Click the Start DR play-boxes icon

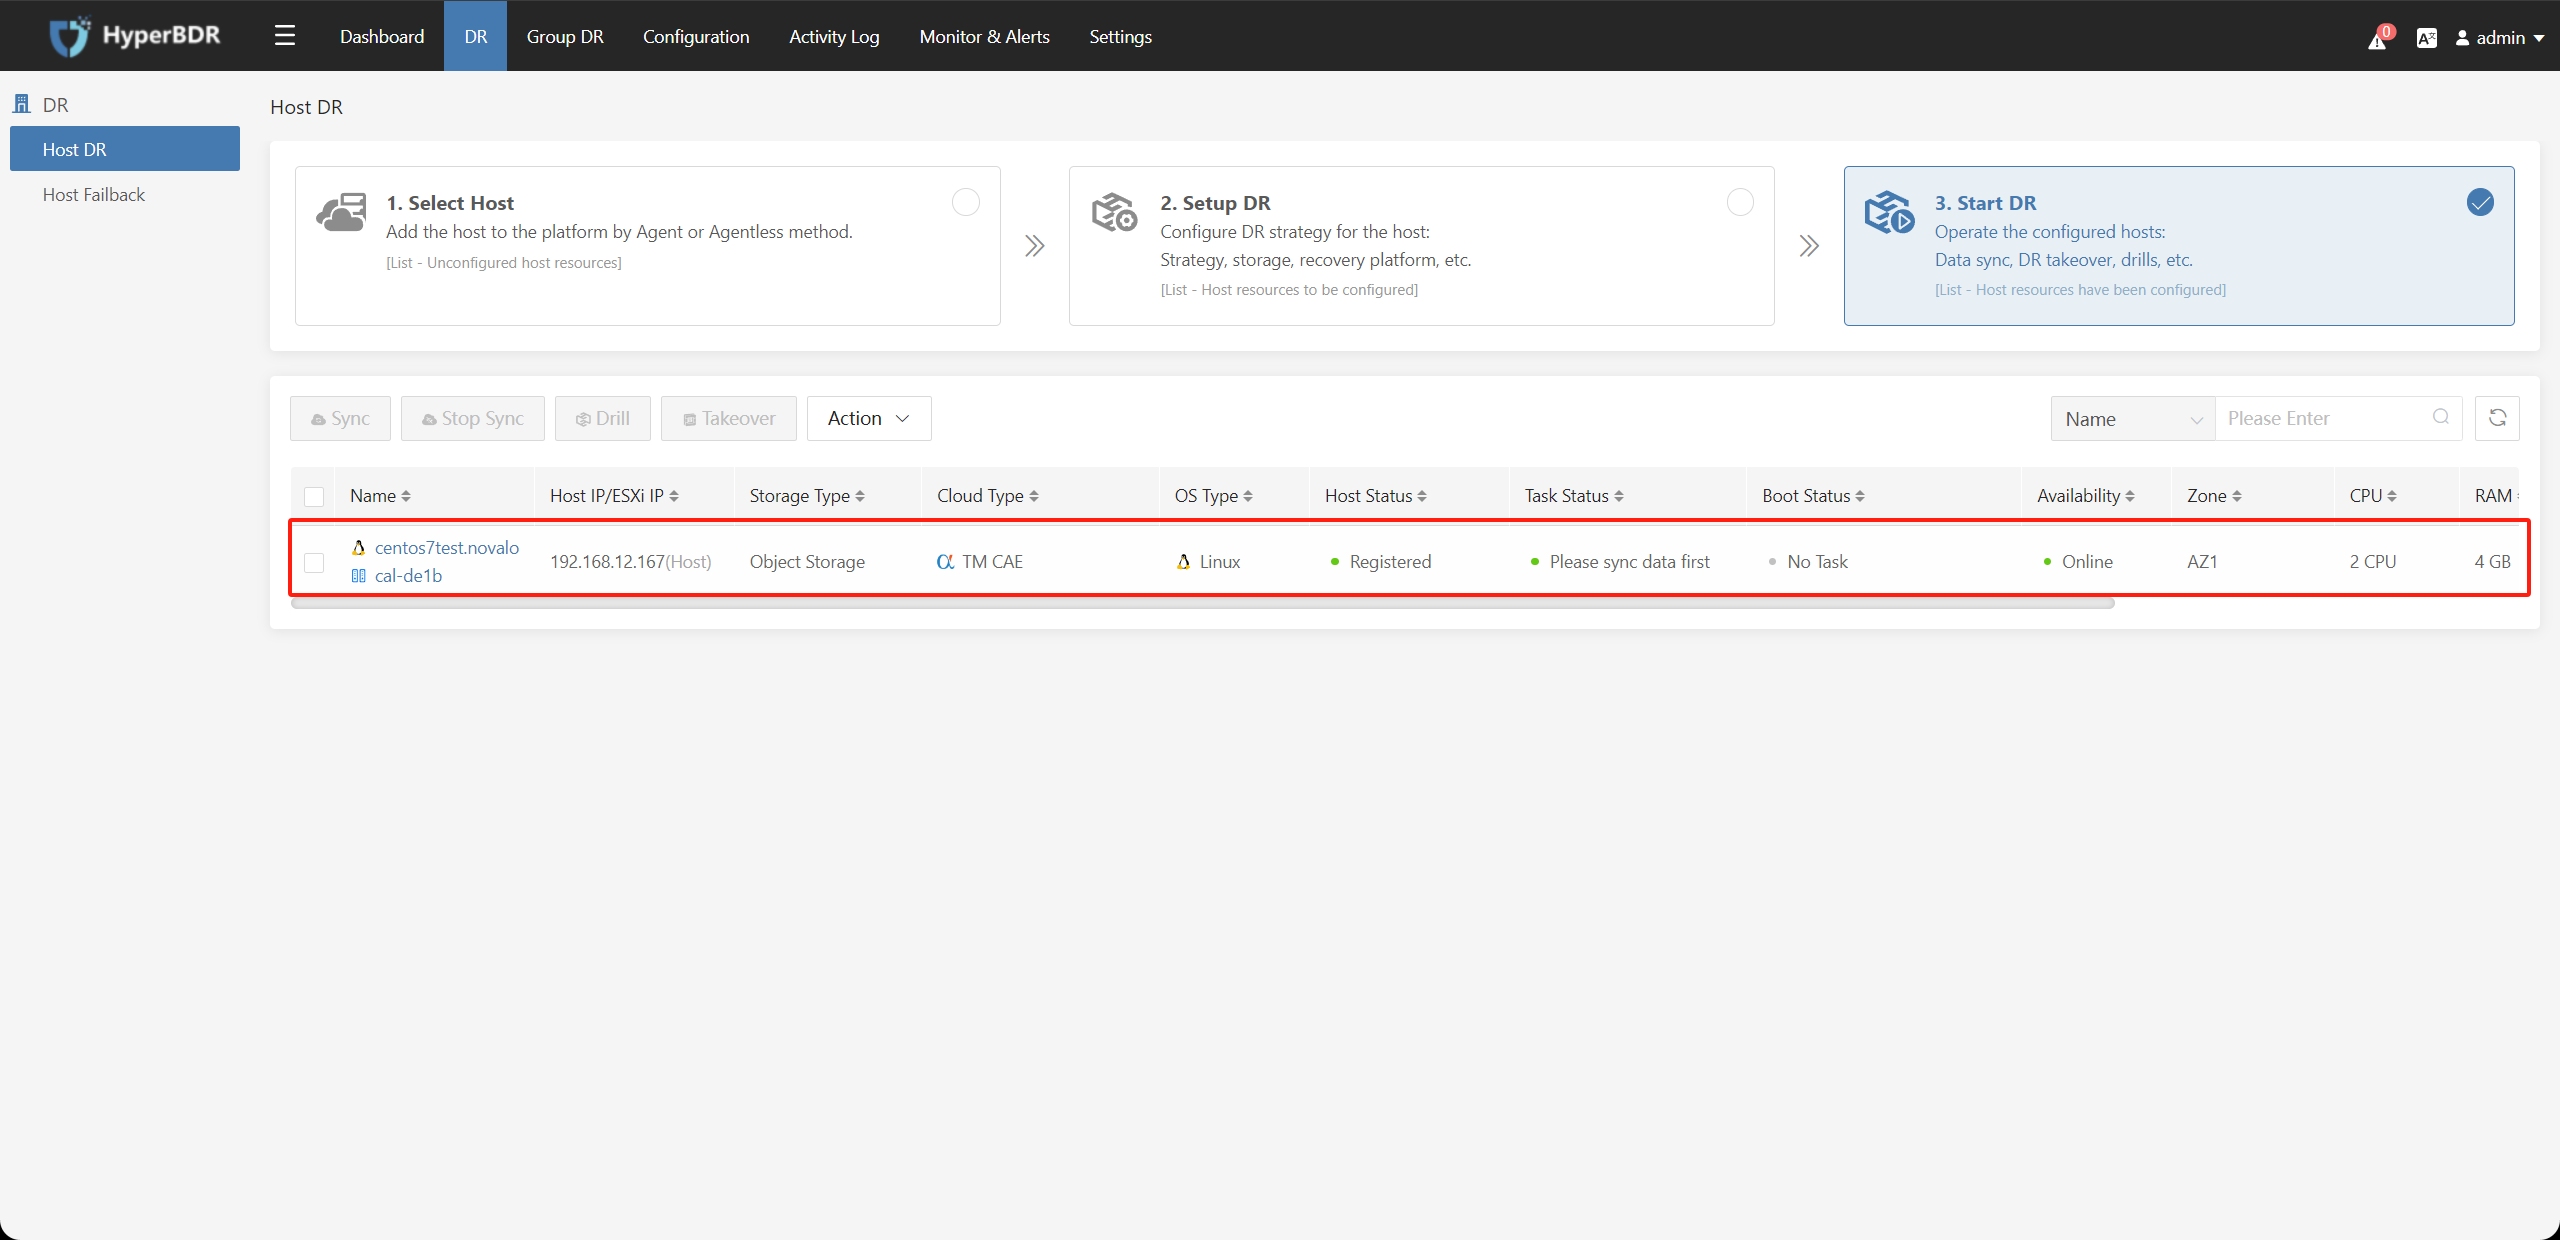[x=1889, y=212]
